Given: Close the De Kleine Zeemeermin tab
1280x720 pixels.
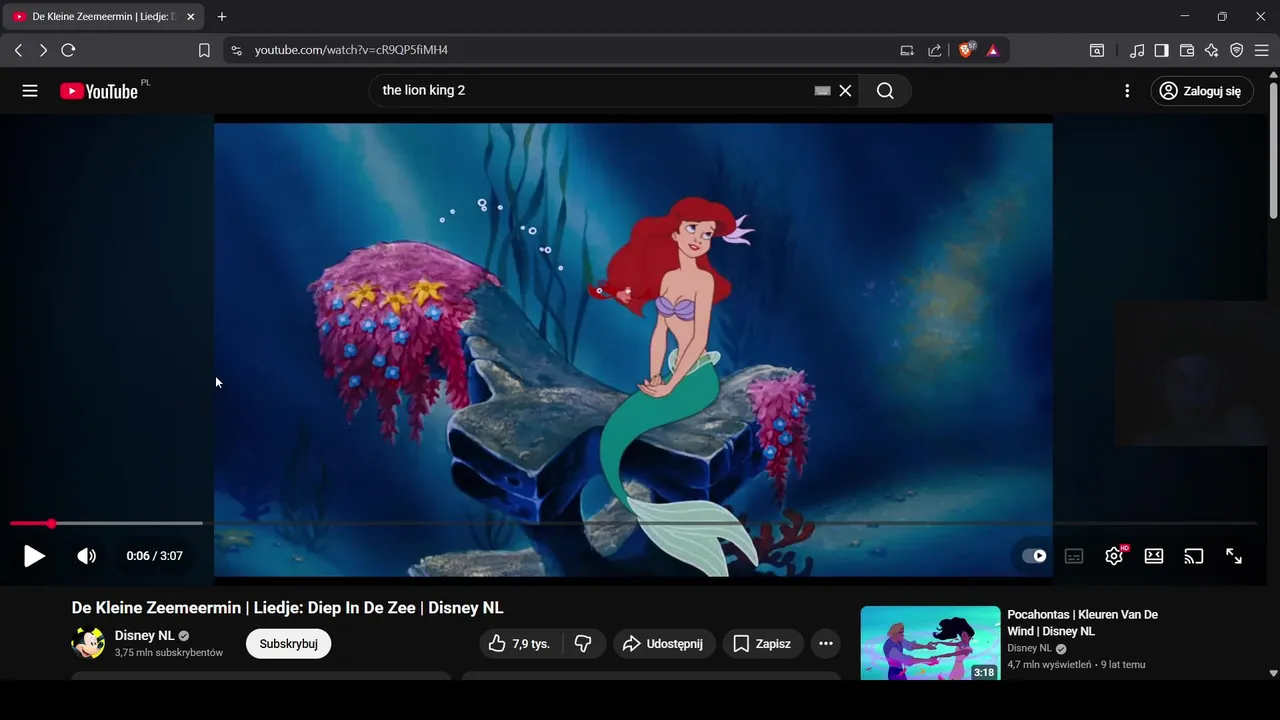Looking at the screenshot, I should click(x=191, y=17).
